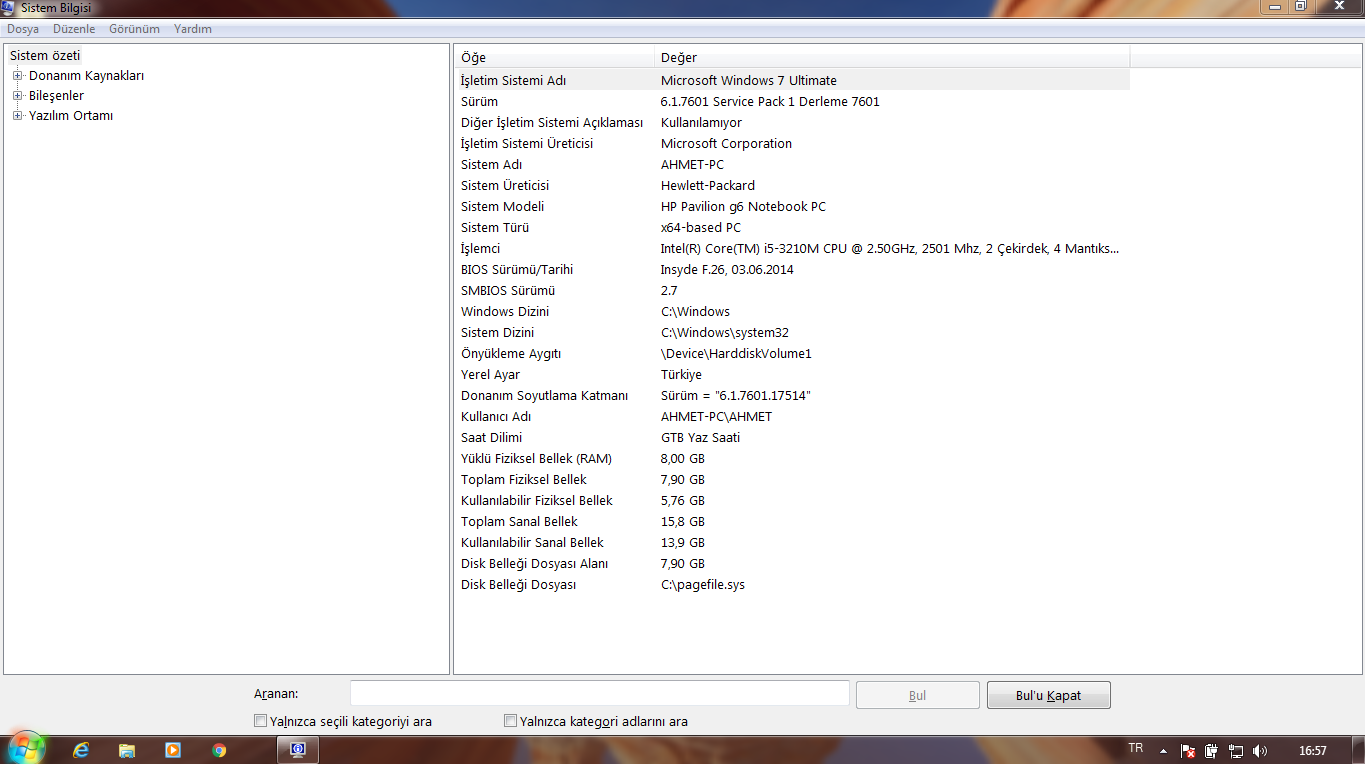Open the Düzenle menu

tap(74, 29)
